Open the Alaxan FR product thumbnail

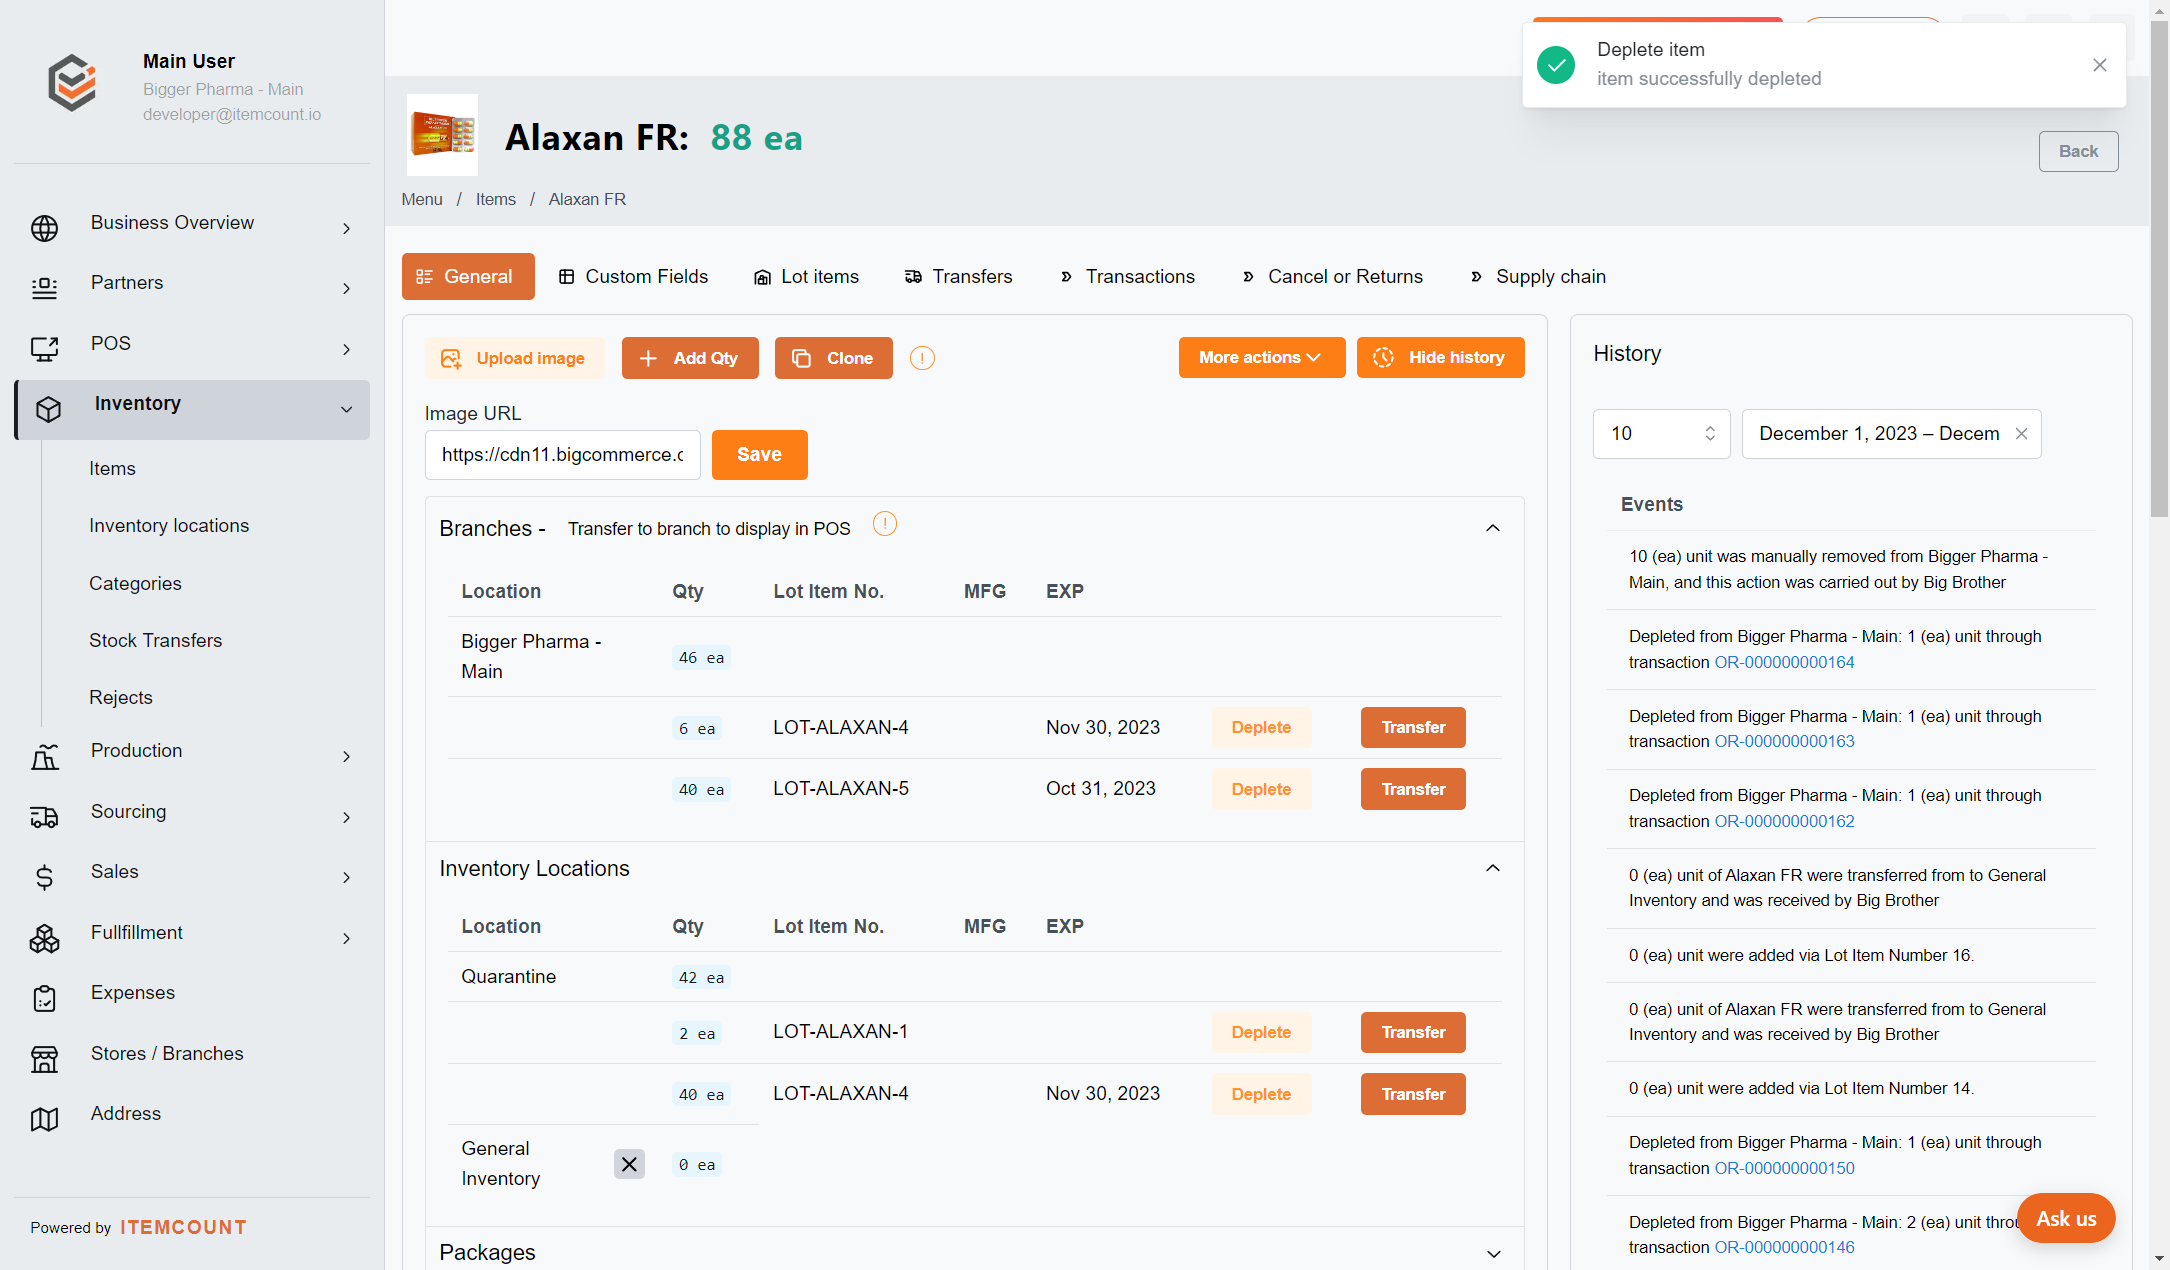tap(442, 135)
